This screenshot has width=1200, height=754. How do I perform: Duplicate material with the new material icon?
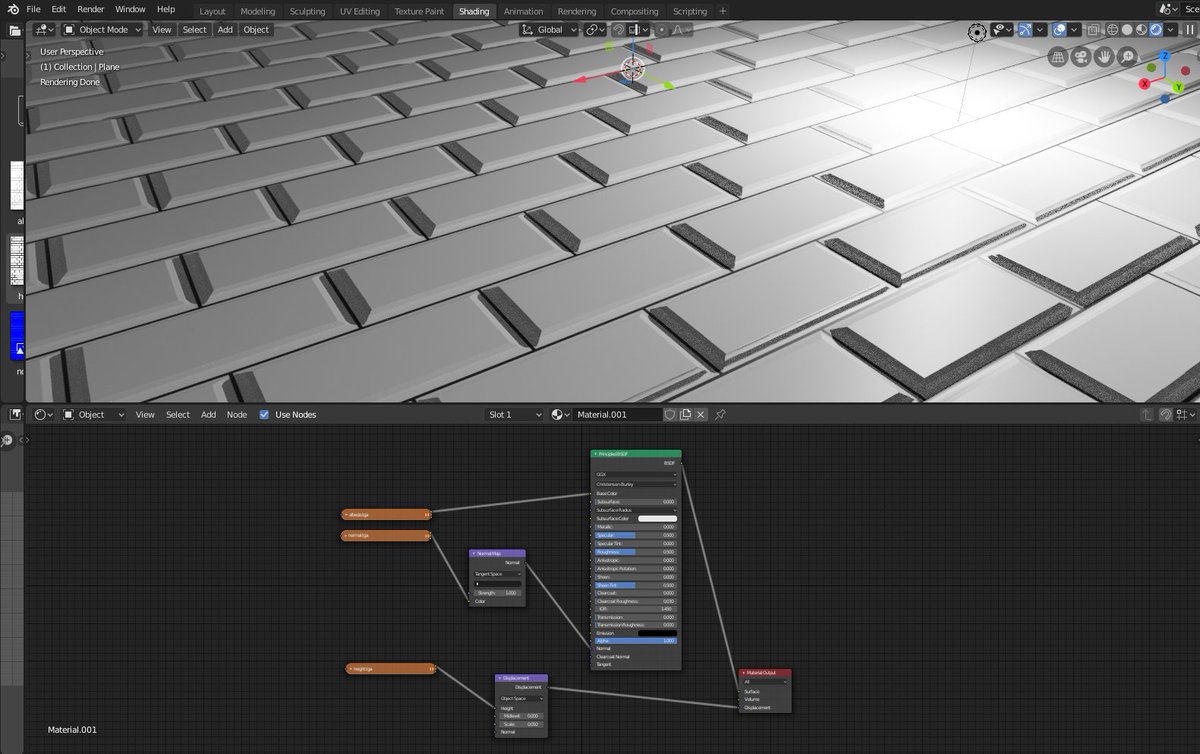click(686, 414)
